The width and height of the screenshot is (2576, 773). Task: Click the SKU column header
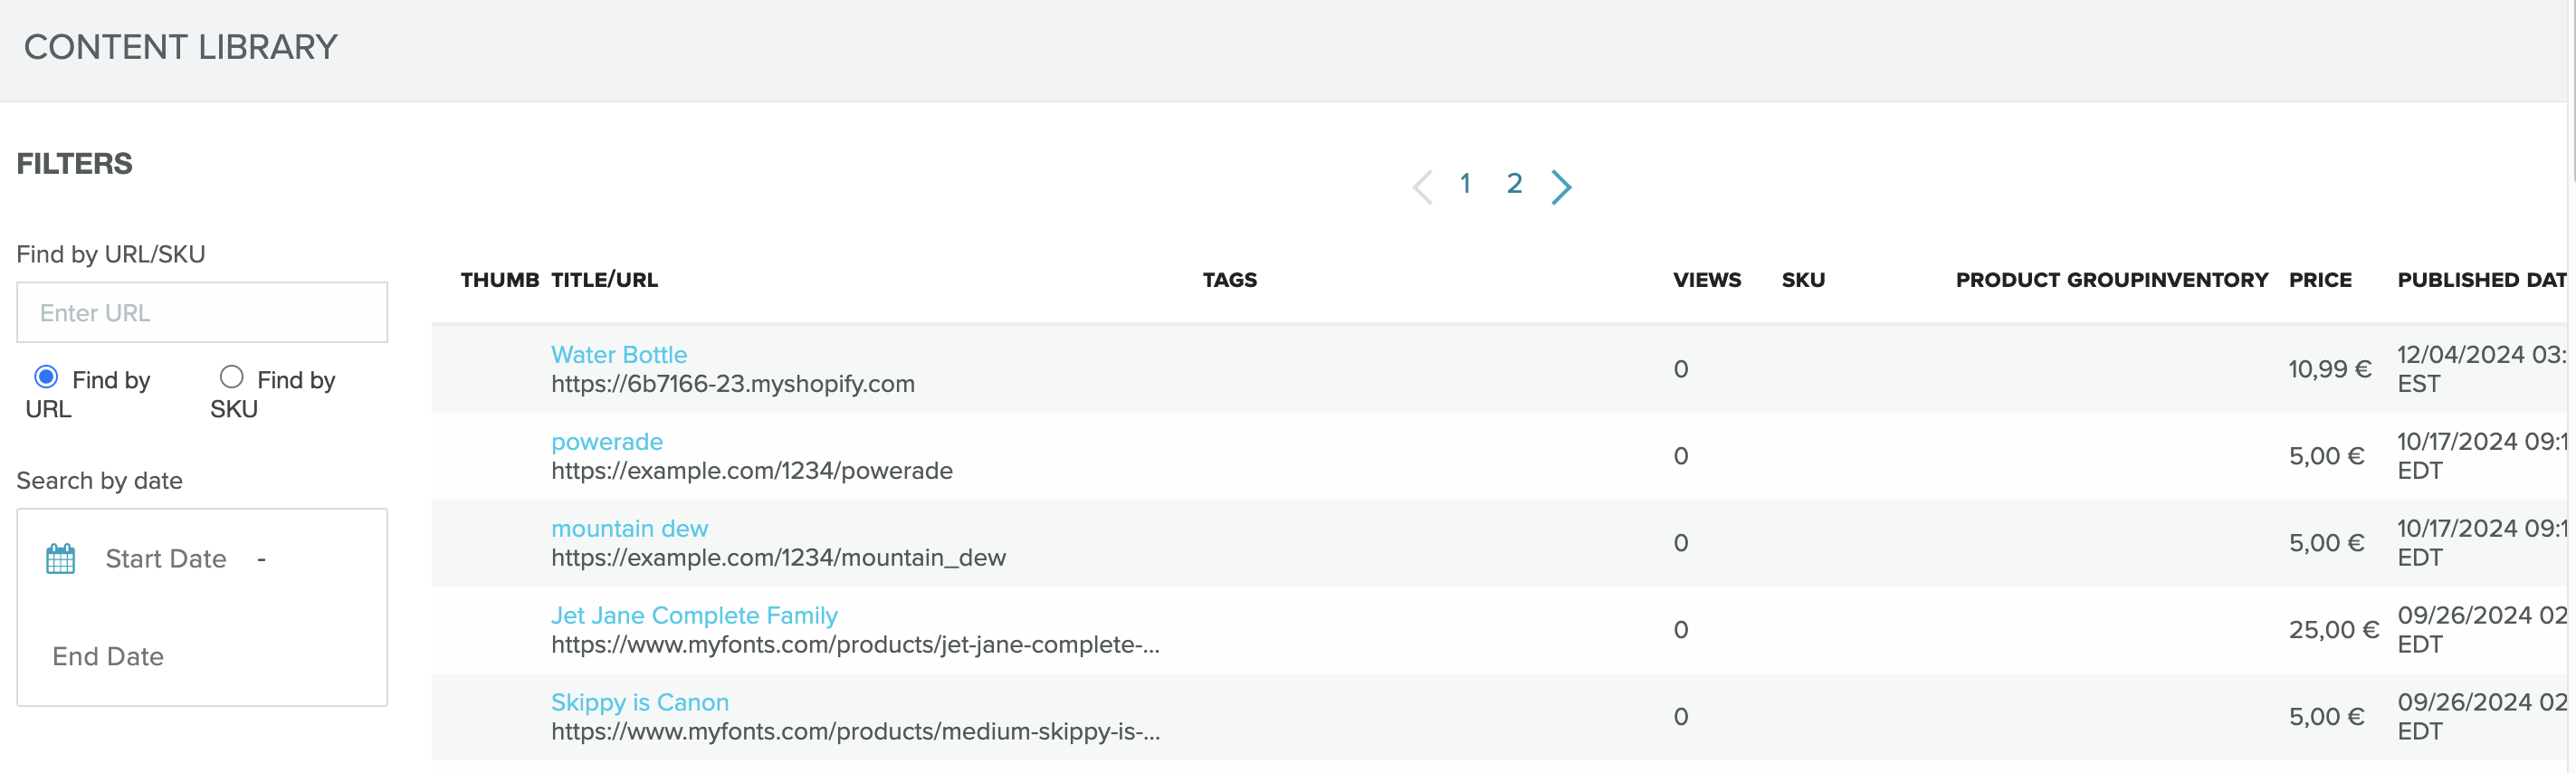(x=1803, y=280)
